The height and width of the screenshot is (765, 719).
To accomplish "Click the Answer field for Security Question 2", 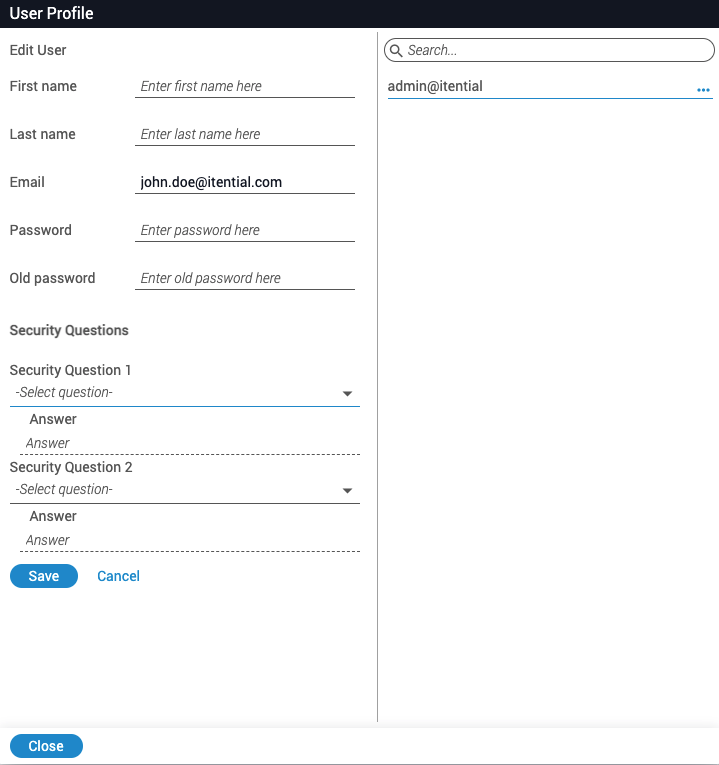I will click(x=190, y=540).
